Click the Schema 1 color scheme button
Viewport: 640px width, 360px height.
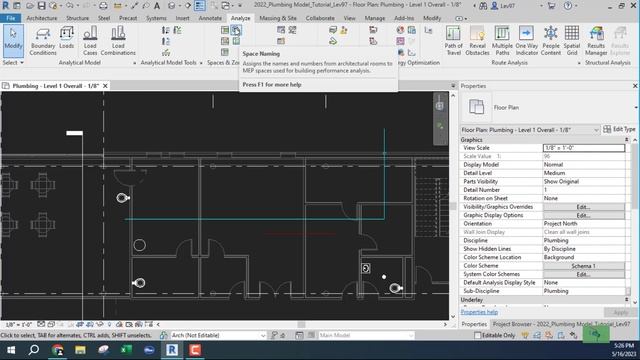(x=584, y=266)
